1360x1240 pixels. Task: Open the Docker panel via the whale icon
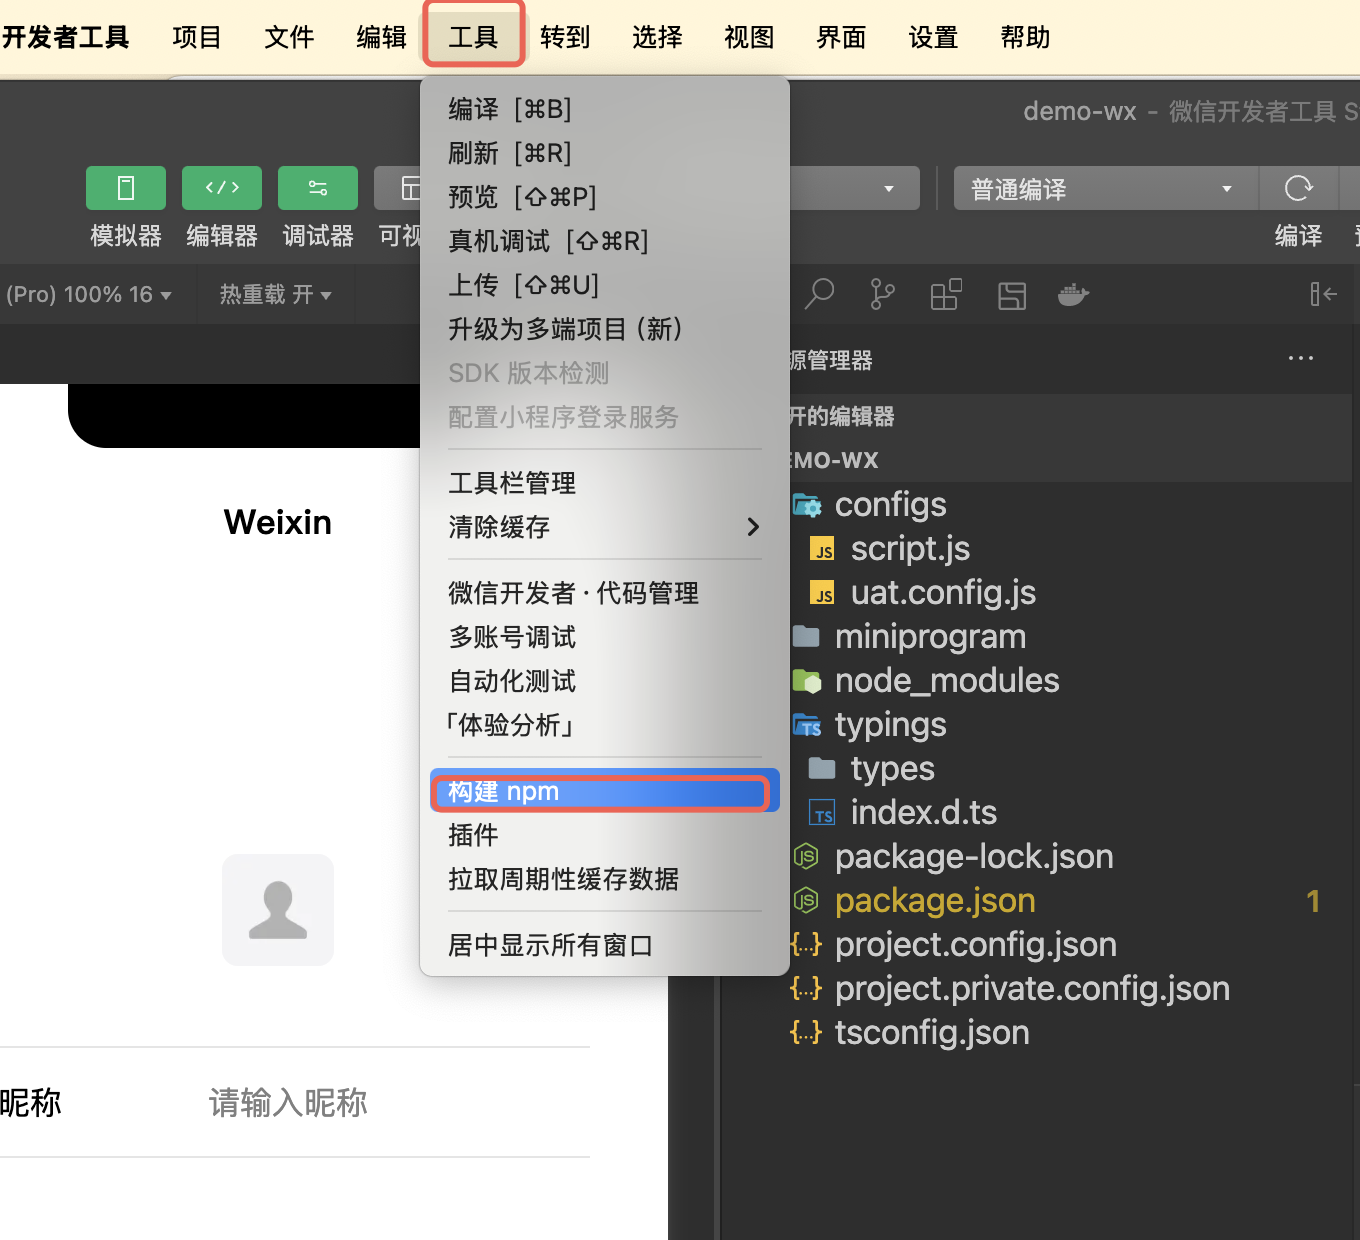[1073, 294]
